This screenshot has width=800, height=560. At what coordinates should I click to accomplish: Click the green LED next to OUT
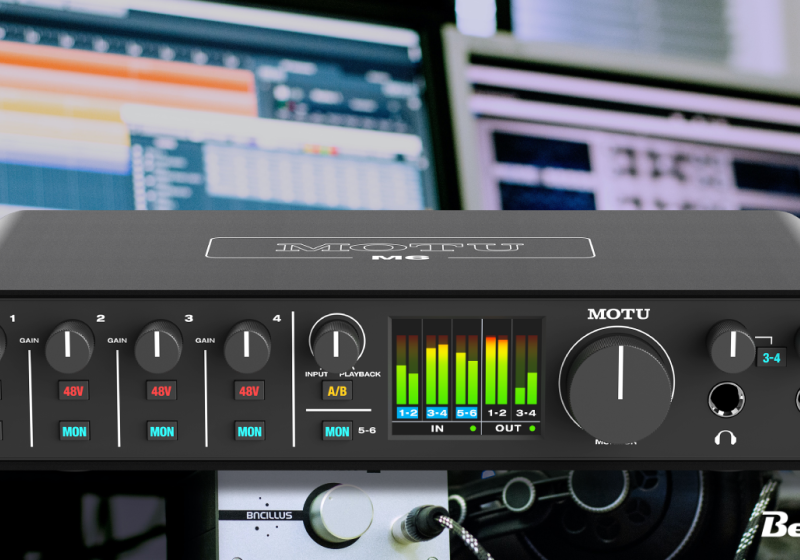tap(532, 428)
